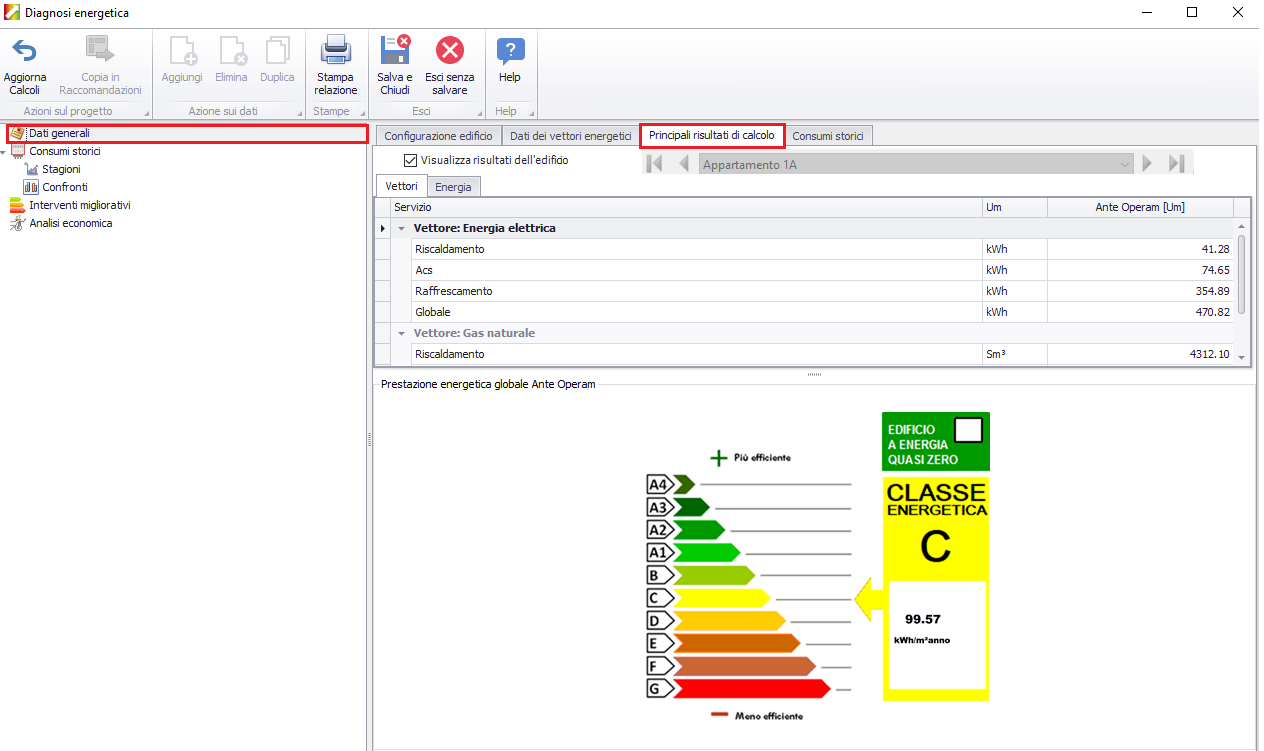This screenshot has width=1264, height=751.
Task: Switch to the Energia sub-tab
Action: 453,187
